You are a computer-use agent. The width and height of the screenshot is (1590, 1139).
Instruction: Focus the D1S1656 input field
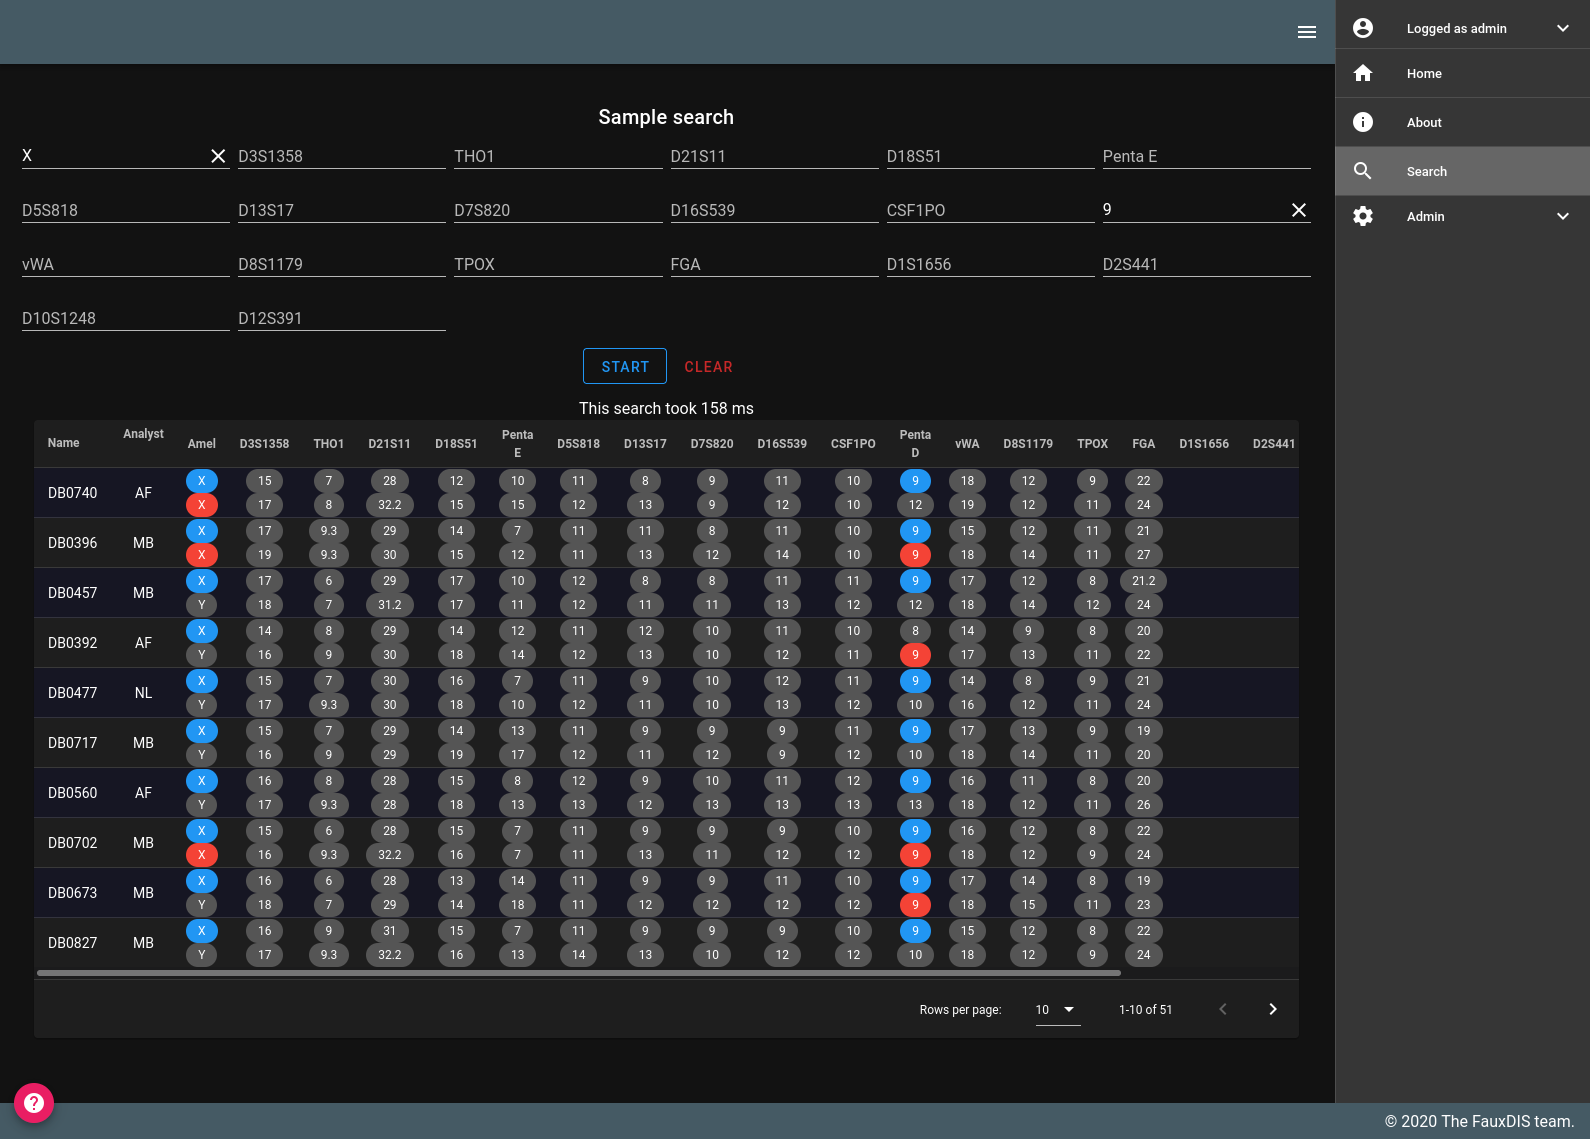[990, 264]
